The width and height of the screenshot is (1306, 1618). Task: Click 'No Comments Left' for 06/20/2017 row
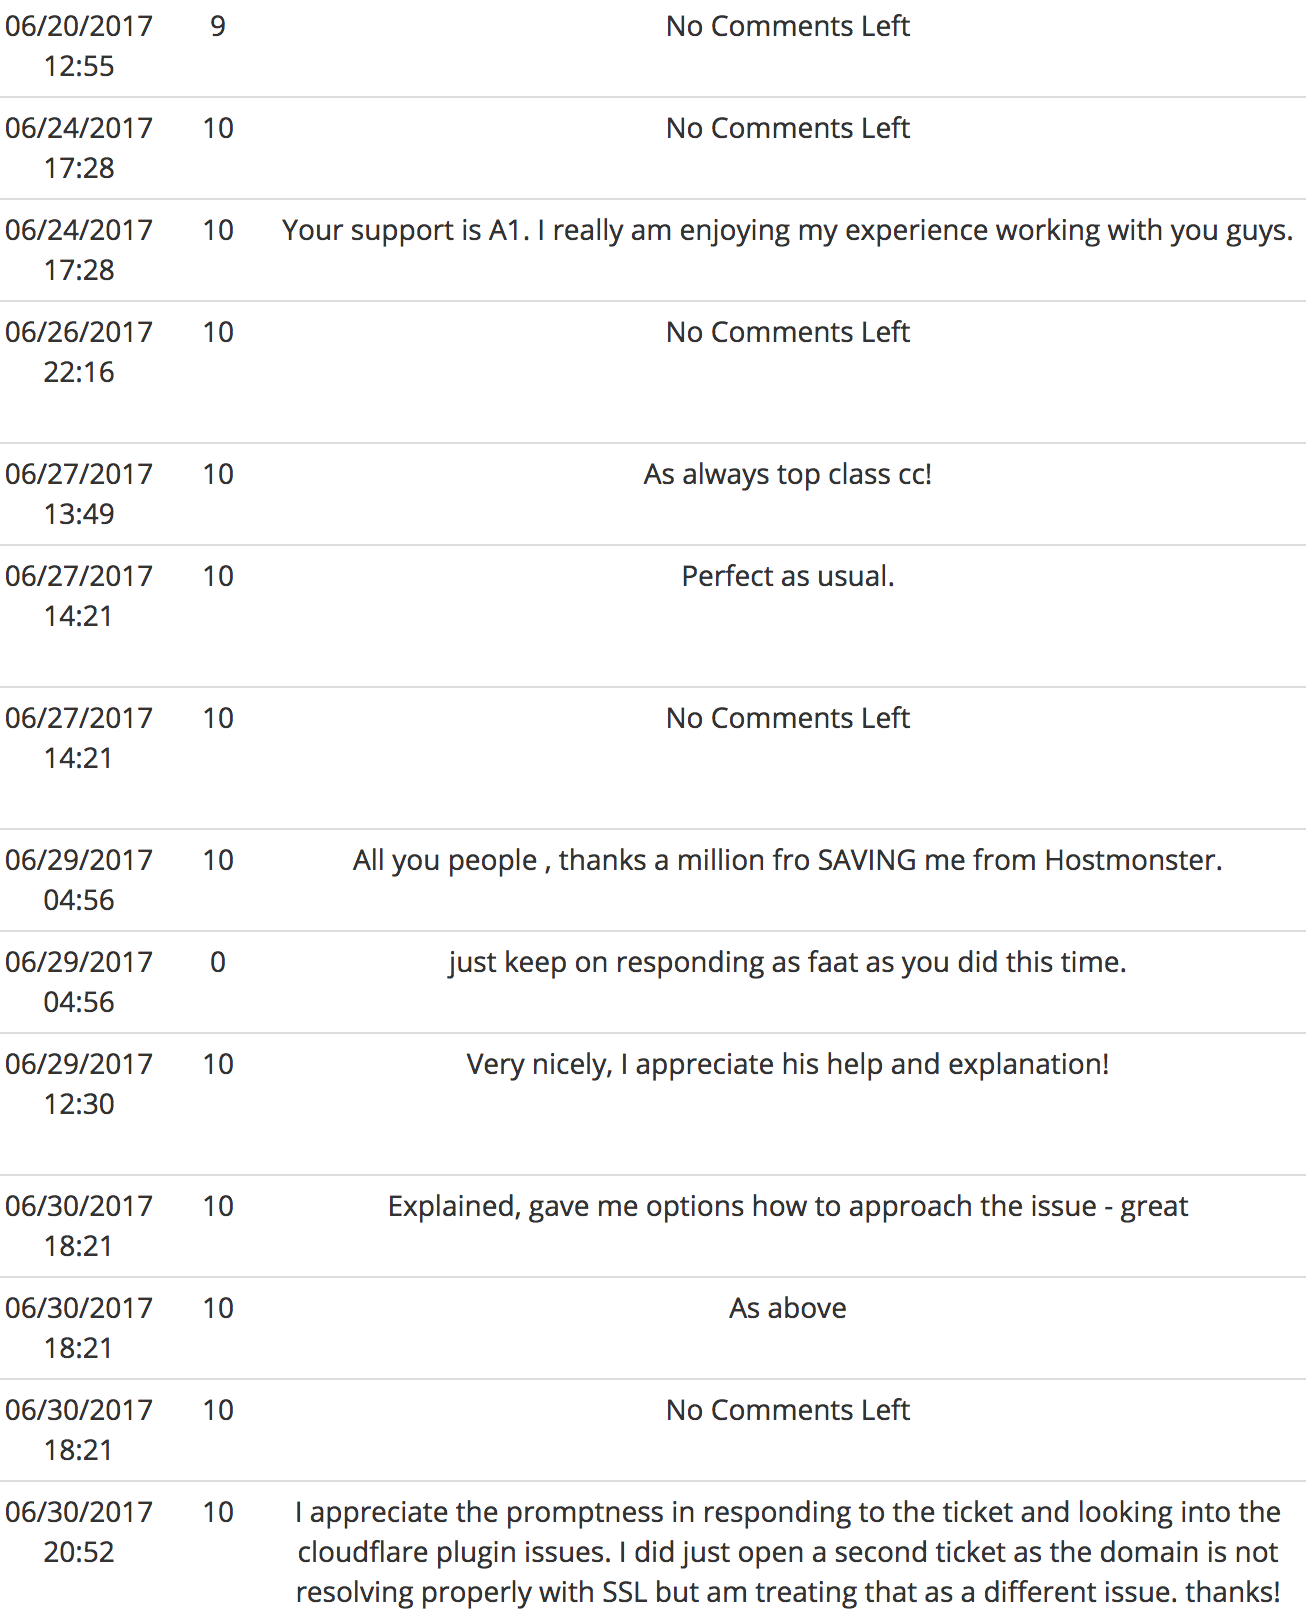tap(788, 26)
